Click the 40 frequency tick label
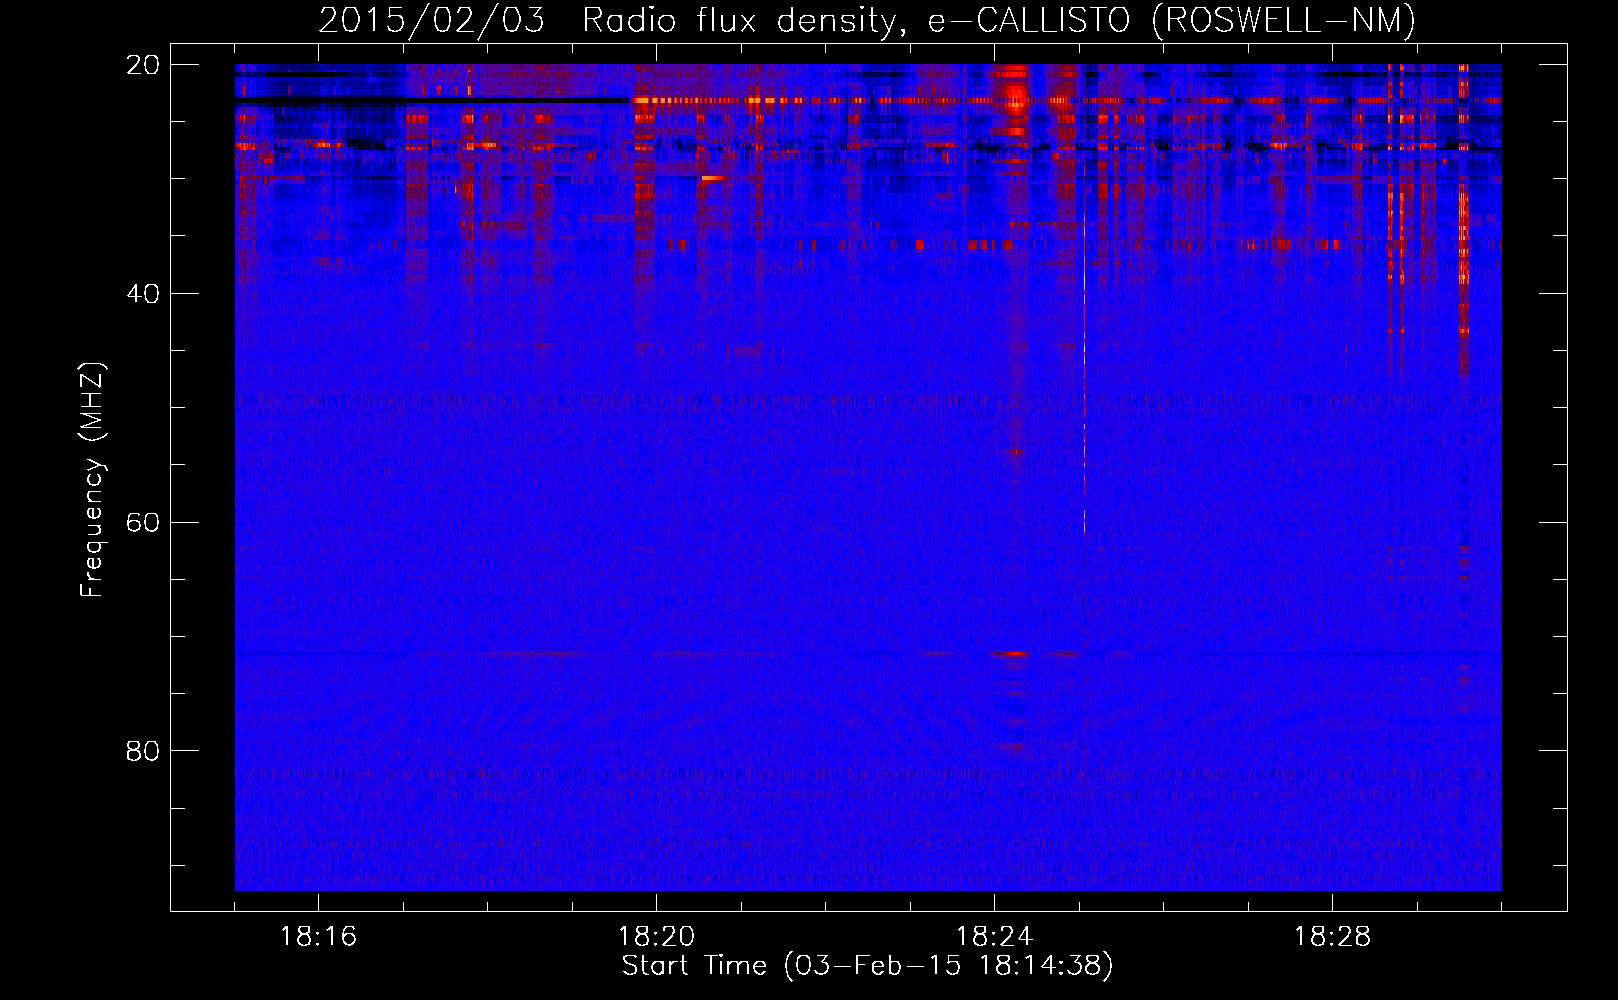1618x1000 pixels. (x=143, y=294)
